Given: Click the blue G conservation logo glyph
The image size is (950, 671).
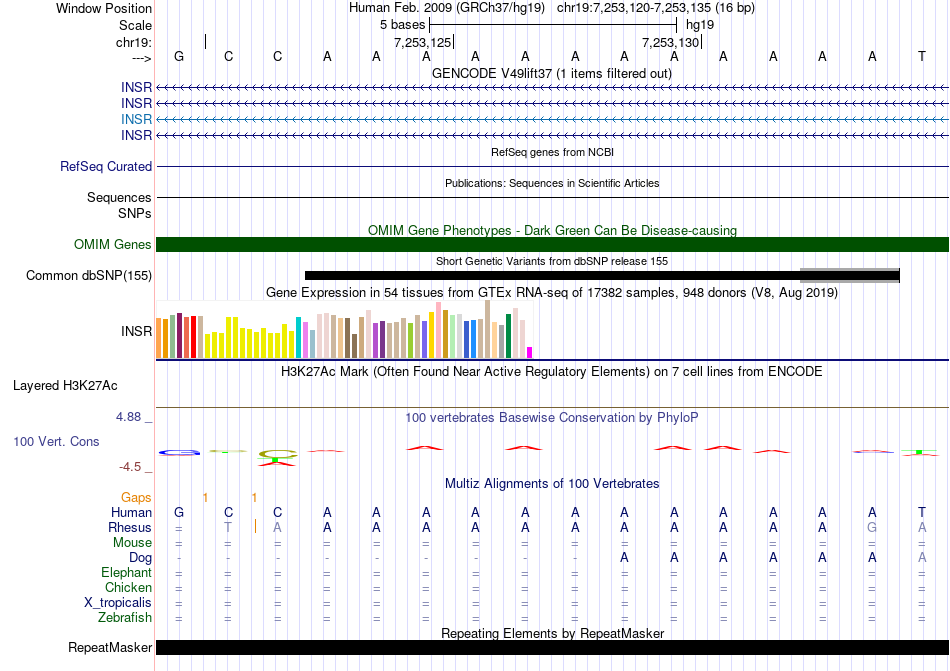Looking at the screenshot, I should [179, 452].
